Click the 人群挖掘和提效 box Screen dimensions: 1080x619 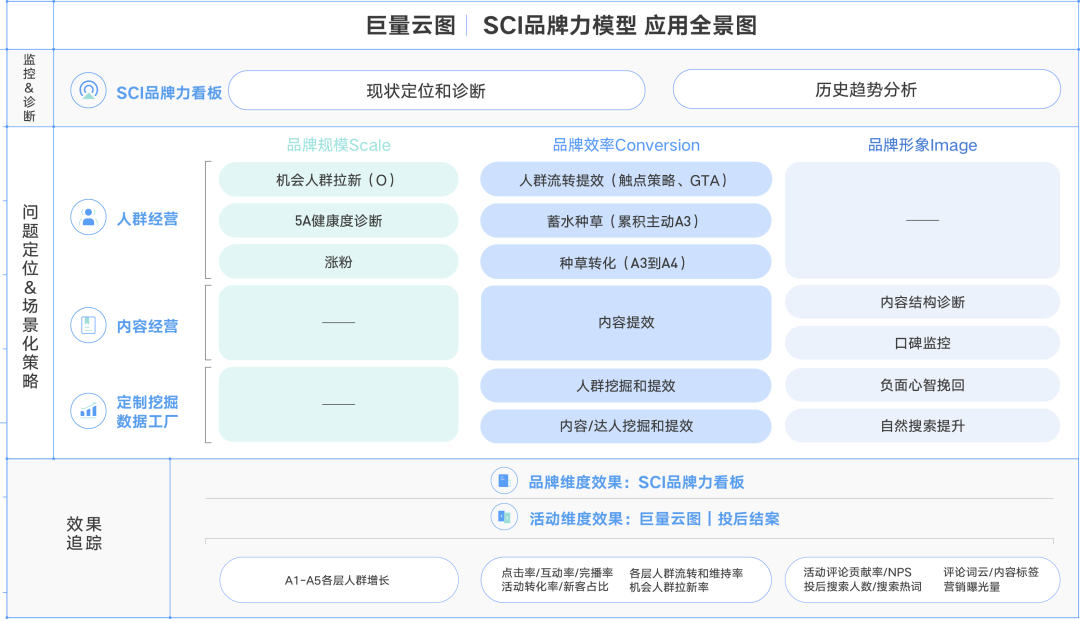coord(625,386)
